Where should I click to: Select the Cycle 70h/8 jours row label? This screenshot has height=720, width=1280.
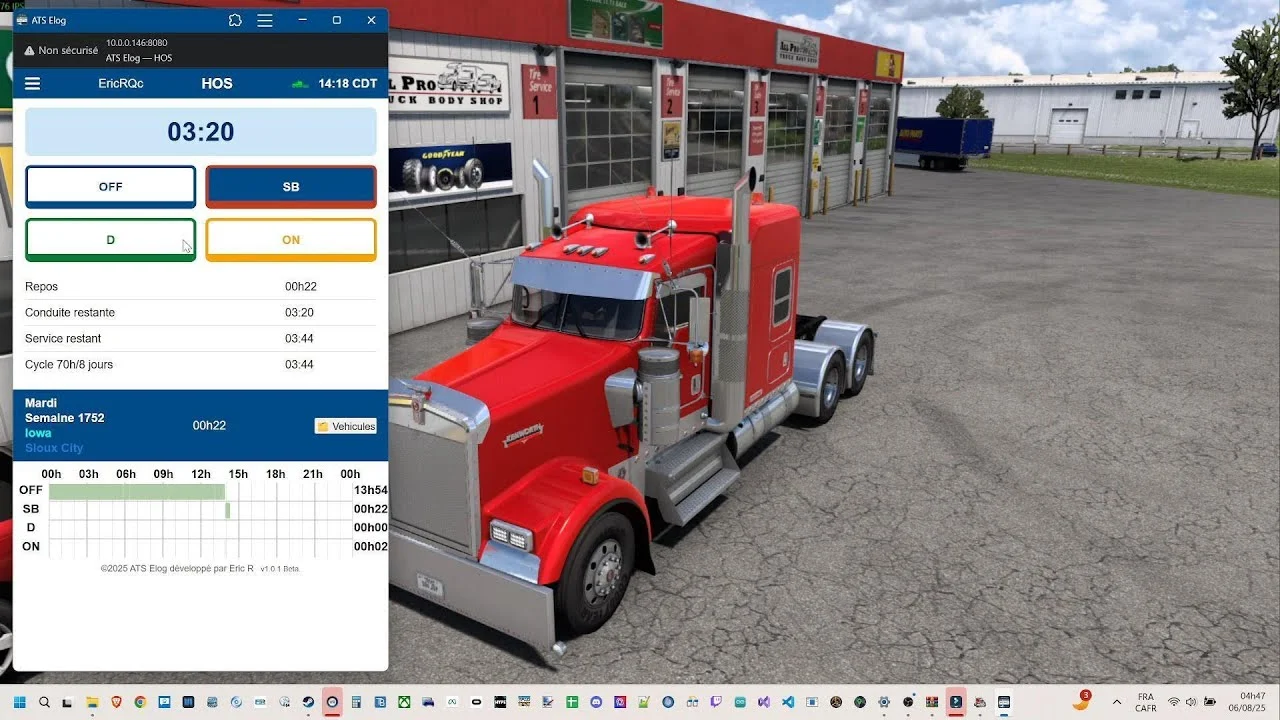69,365
